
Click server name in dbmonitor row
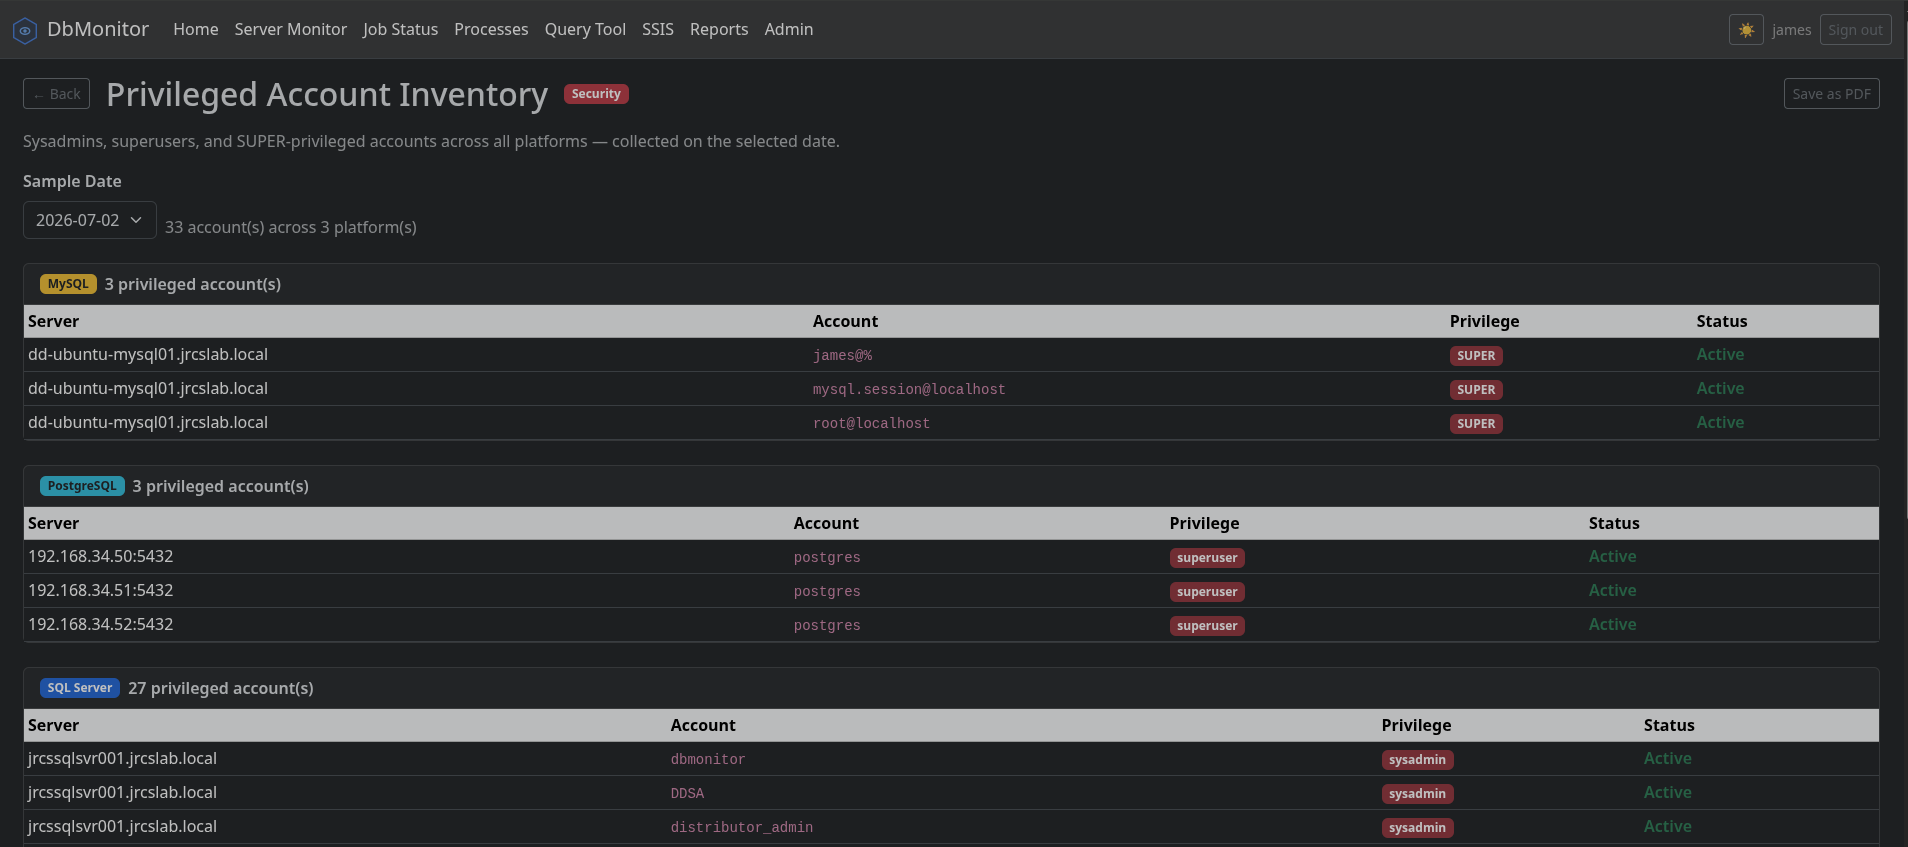point(122,758)
